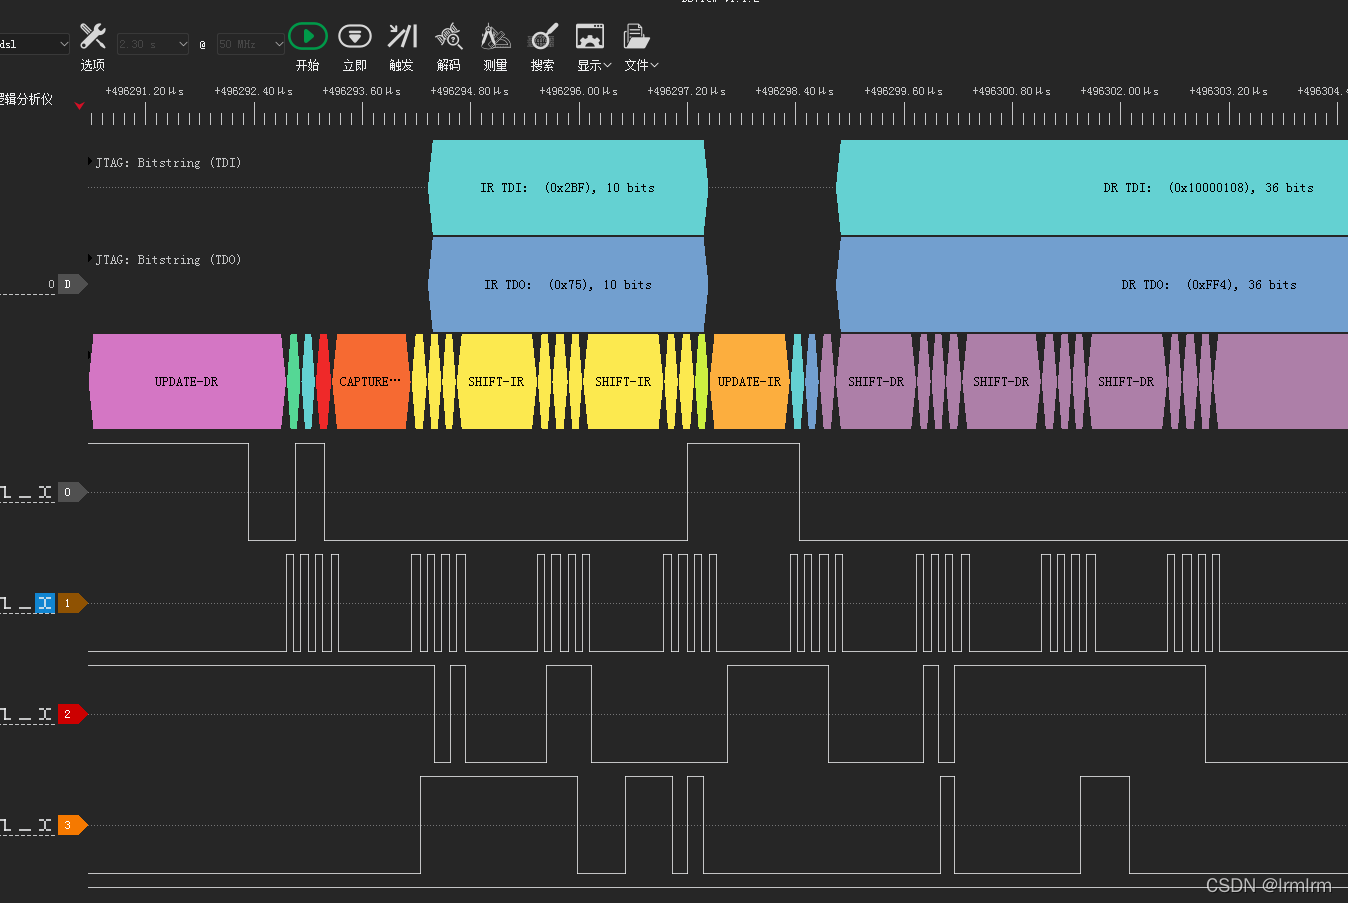This screenshot has height=903, width=1348.
Task: Click the first purple SHIFT-DR state block
Action: [876, 381]
